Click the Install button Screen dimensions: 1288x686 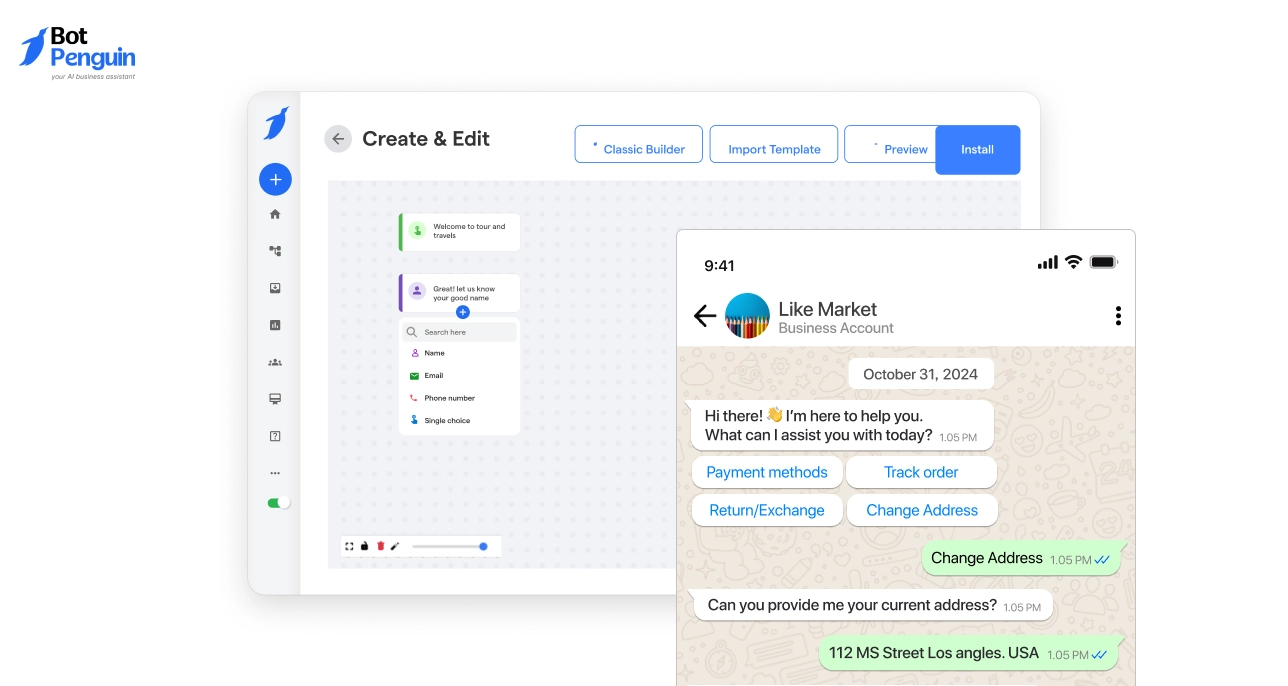point(977,149)
